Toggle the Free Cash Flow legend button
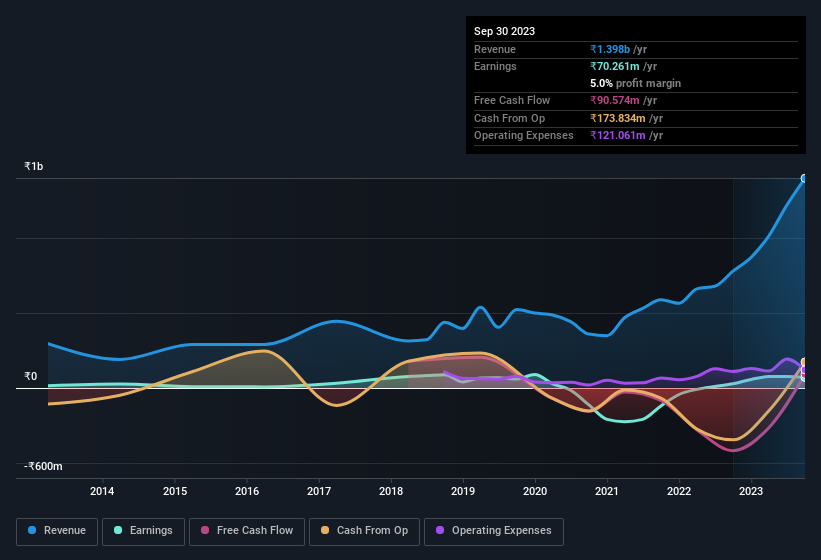Screen dimensions: 821x560 (x=247, y=531)
